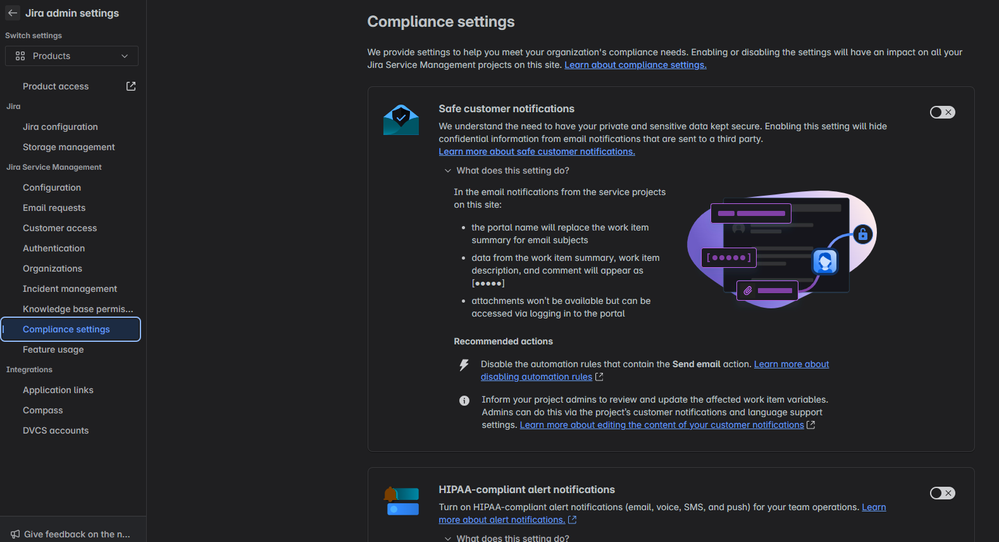Click the lightning bolt automation icon
999x542 pixels.
(464, 365)
